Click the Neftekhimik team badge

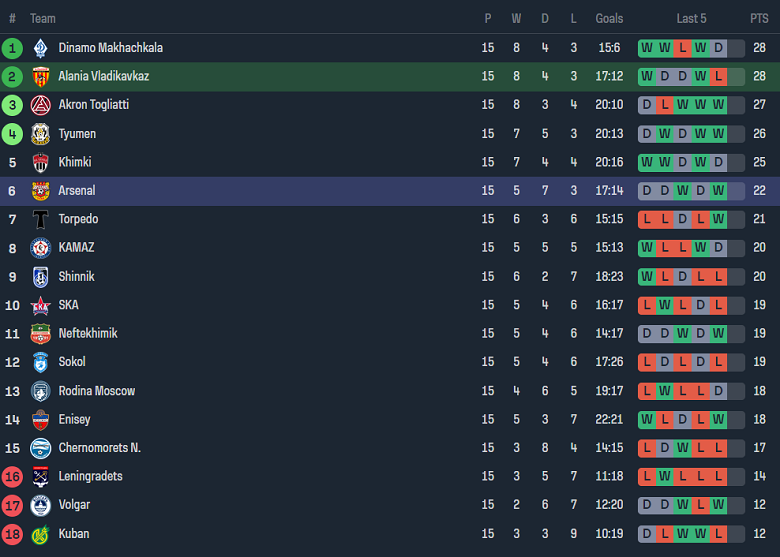[x=40, y=334]
